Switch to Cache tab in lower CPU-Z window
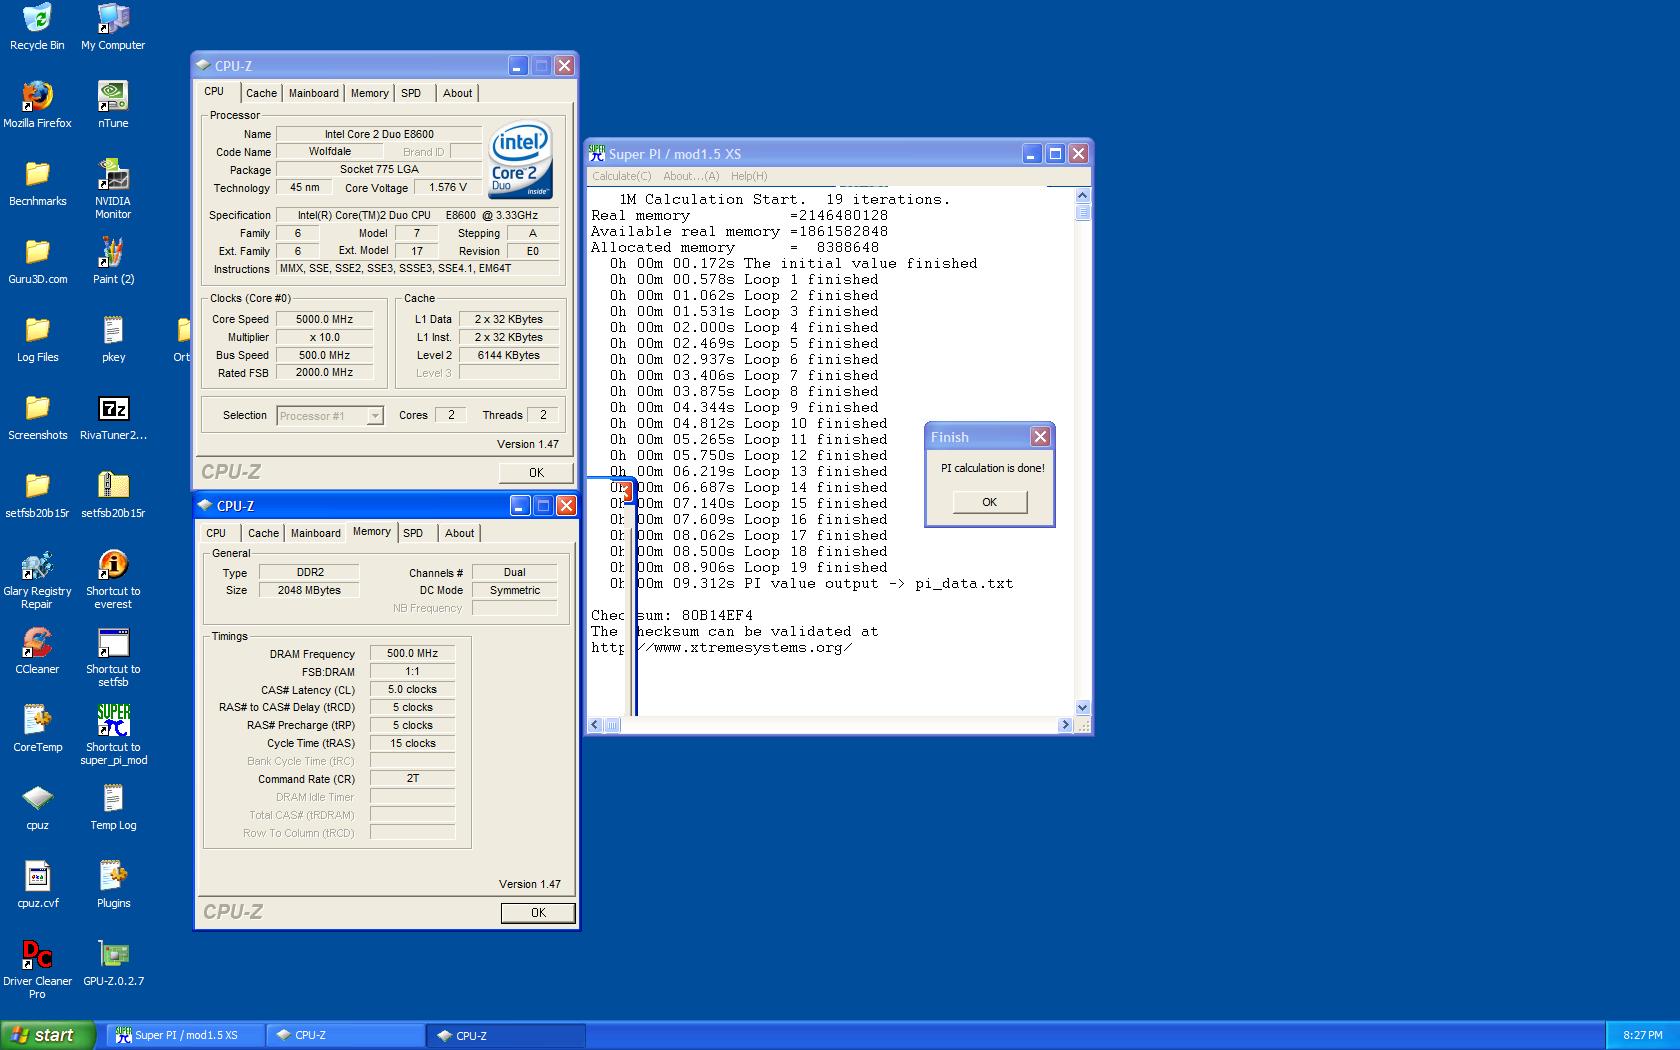1680x1050 pixels. click(x=263, y=533)
